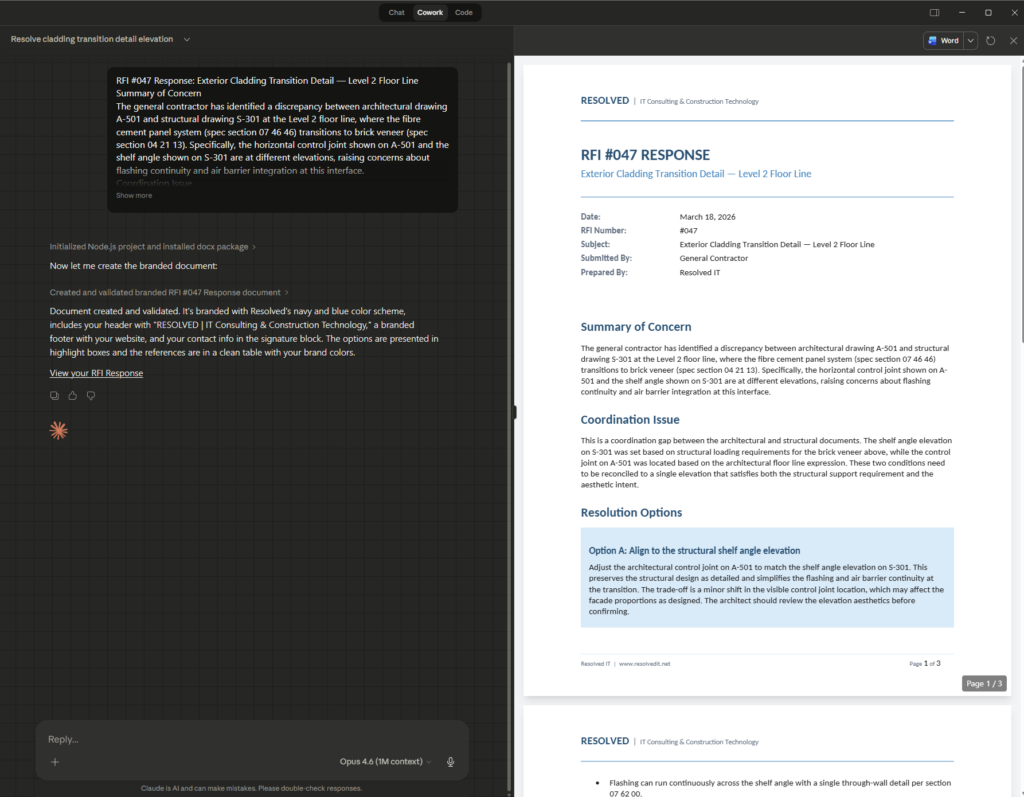Select the Cowork tab

point(430,13)
